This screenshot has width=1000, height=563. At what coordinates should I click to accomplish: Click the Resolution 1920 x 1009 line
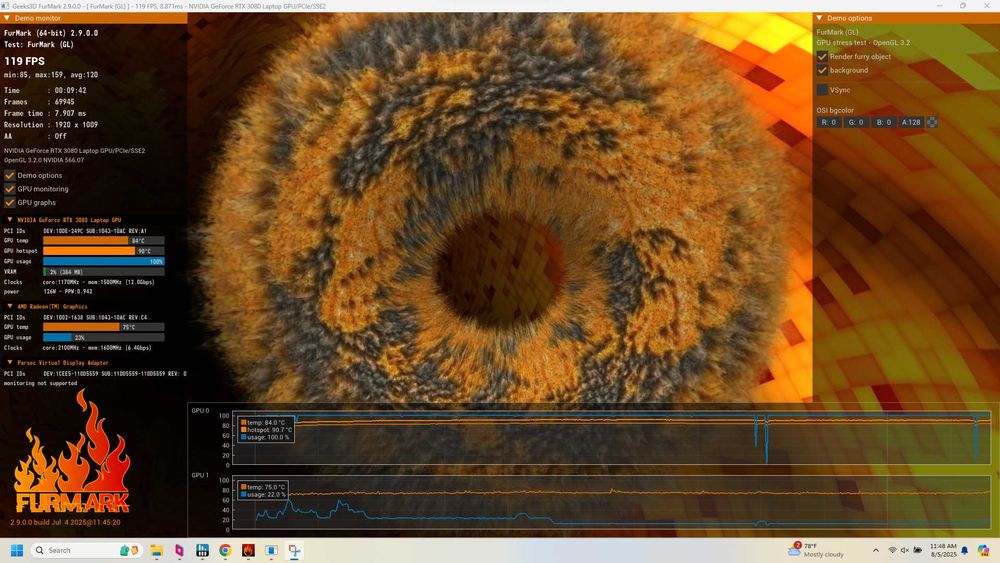pyautogui.click(x=51, y=125)
